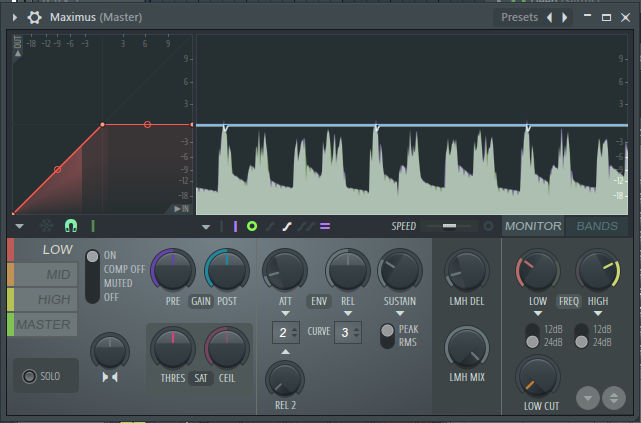Image resolution: width=641 pixels, height=423 pixels.
Task: Toggle the purple vertical bar display icon
Action: (235, 226)
